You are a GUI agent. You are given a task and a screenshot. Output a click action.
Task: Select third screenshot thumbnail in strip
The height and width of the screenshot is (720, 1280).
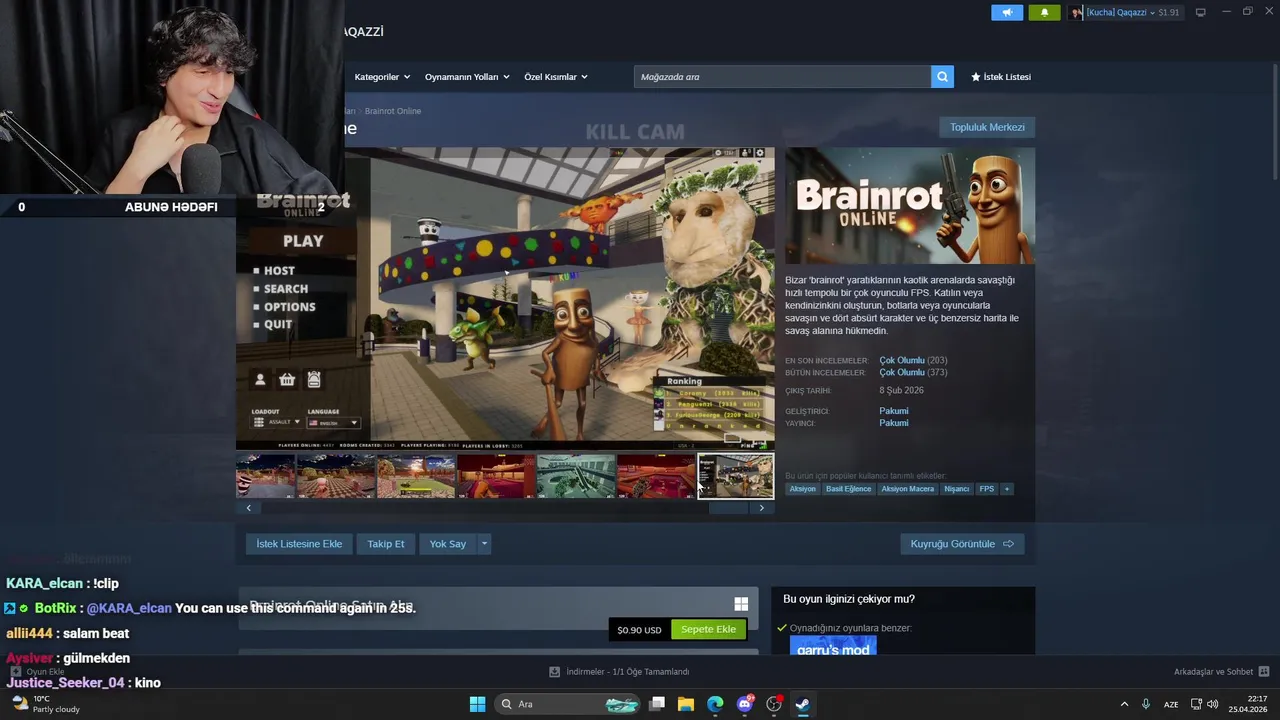pos(416,476)
